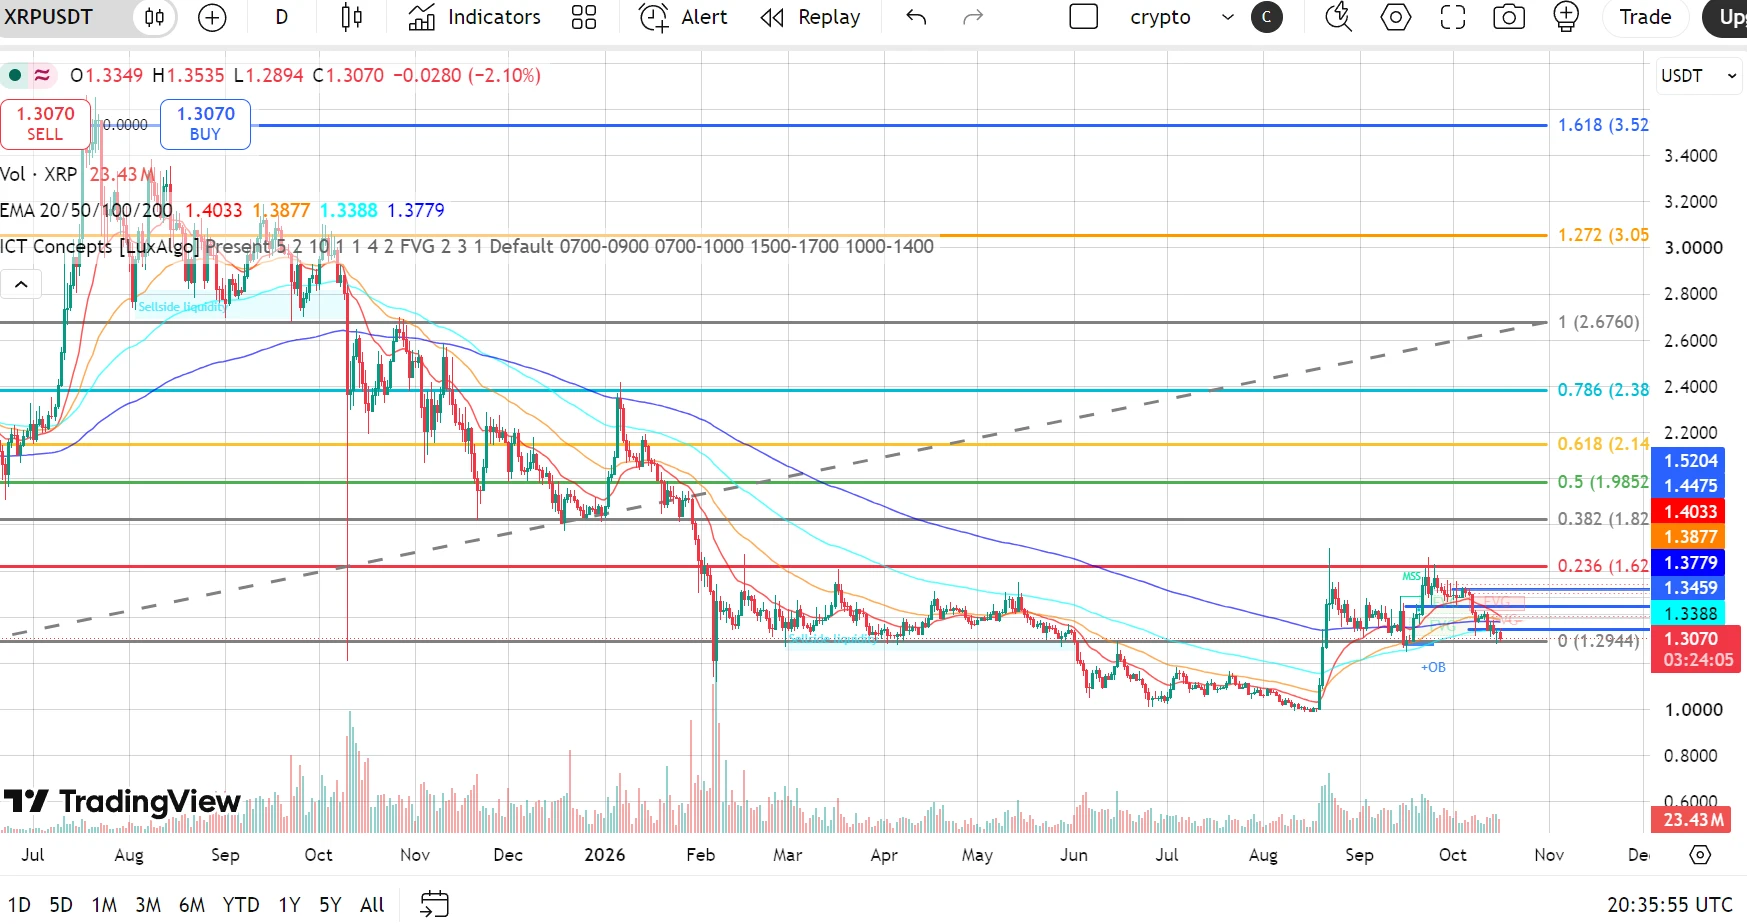Collapse the indicator legend with the chevron

(21, 285)
